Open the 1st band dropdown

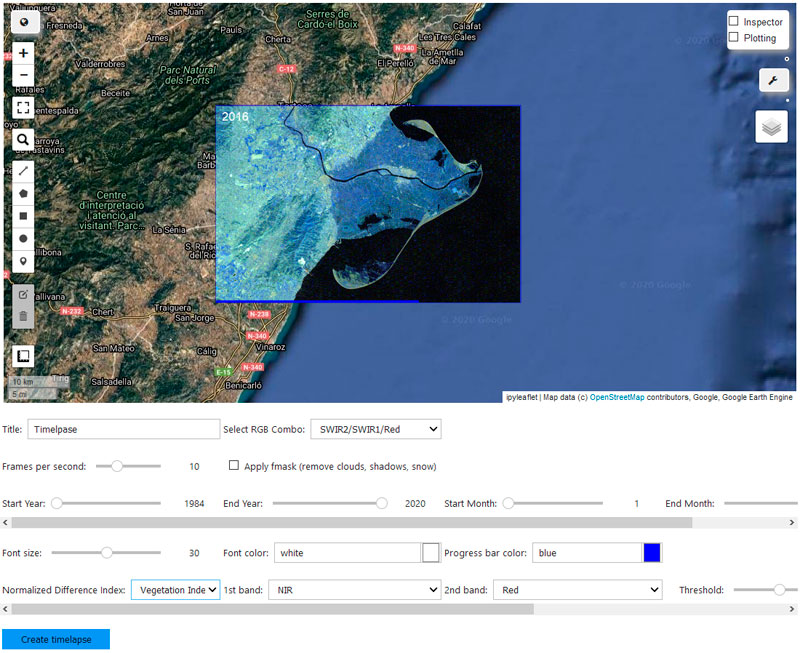355,590
